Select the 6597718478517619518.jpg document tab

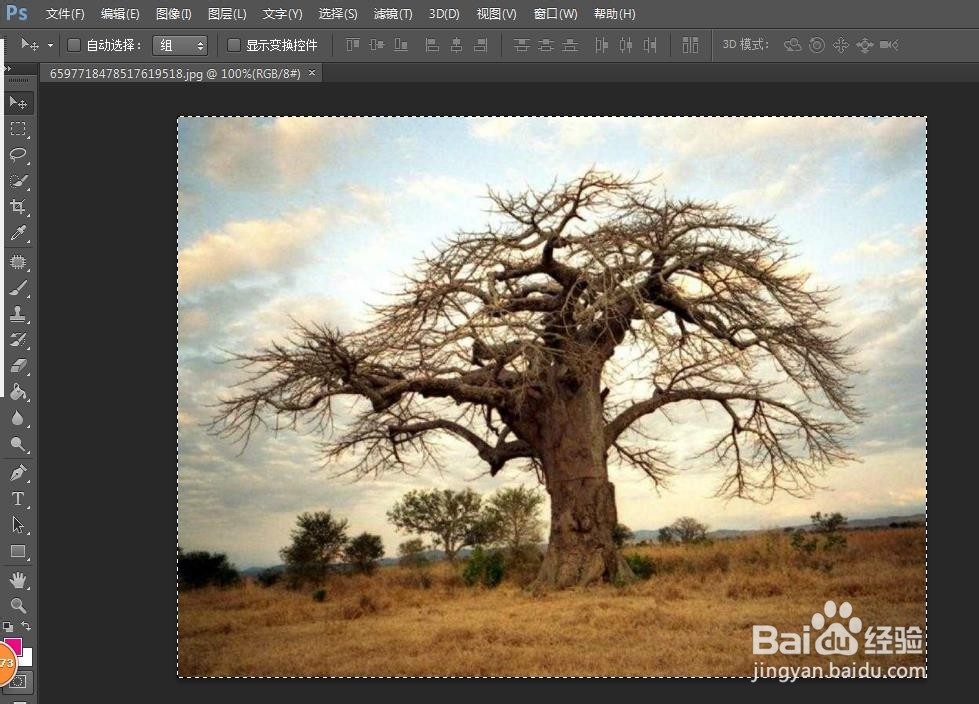tap(175, 74)
